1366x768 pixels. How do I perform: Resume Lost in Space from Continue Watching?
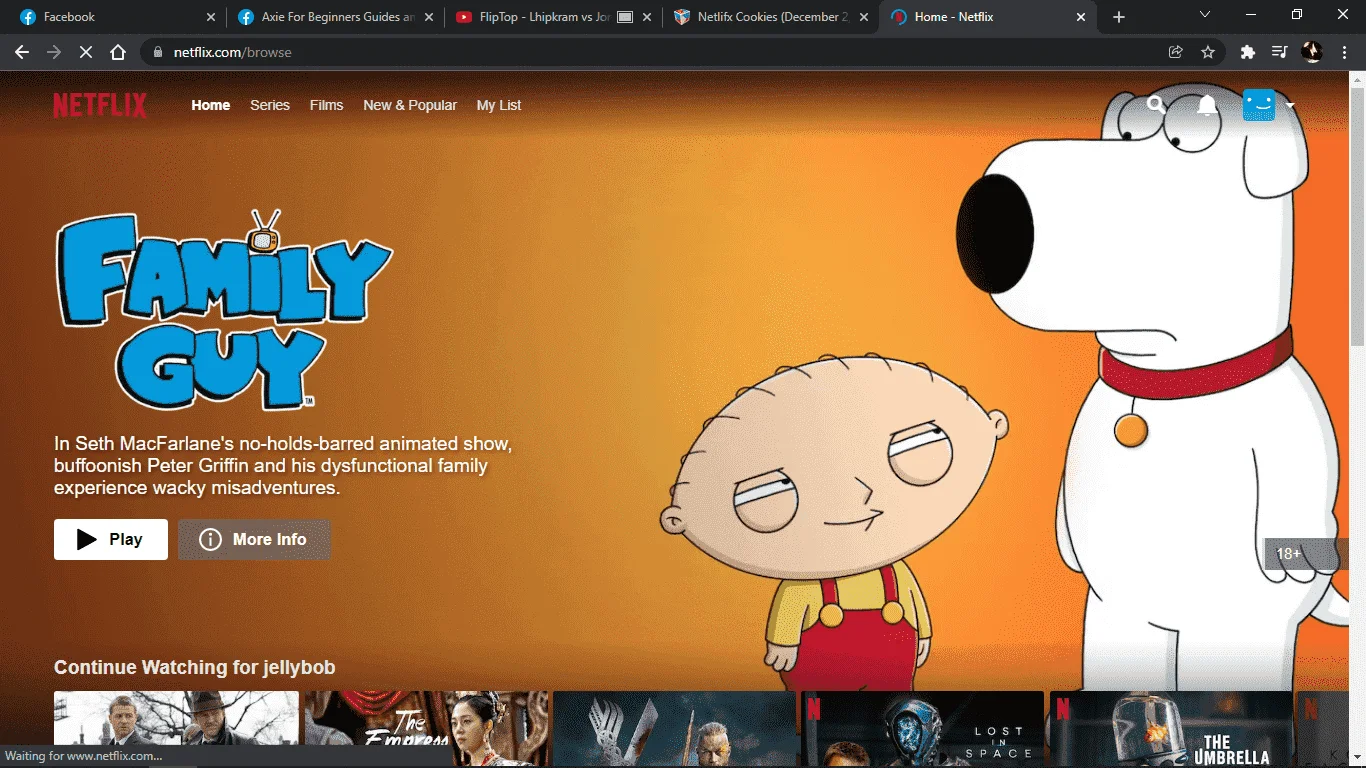pyautogui.click(x=922, y=729)
